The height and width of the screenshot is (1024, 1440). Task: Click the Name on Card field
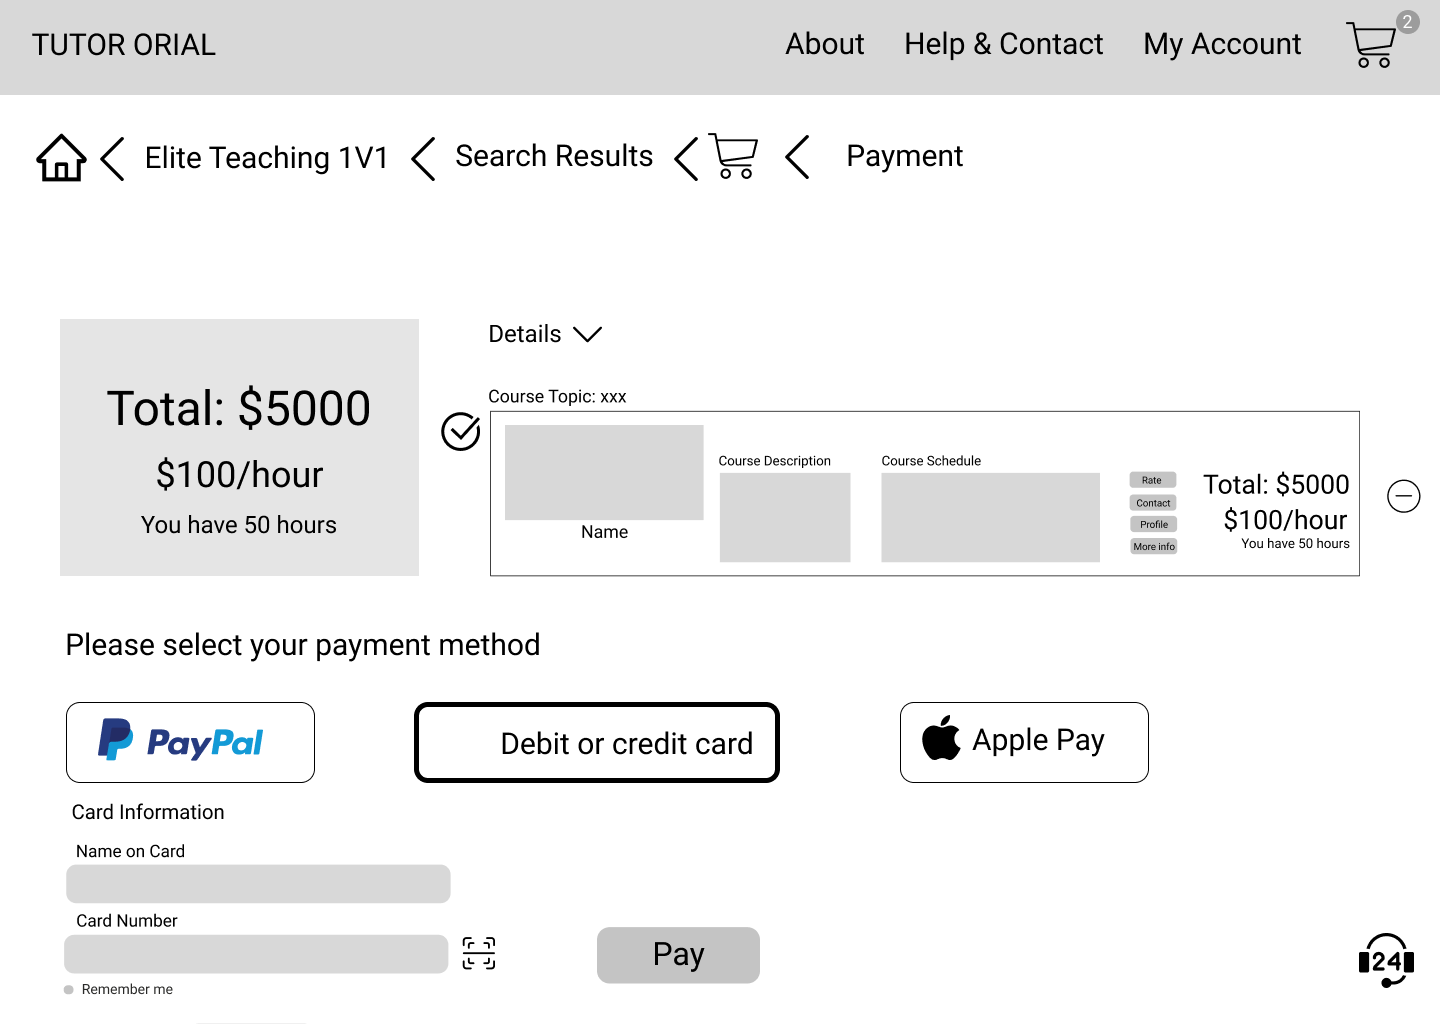258,884
